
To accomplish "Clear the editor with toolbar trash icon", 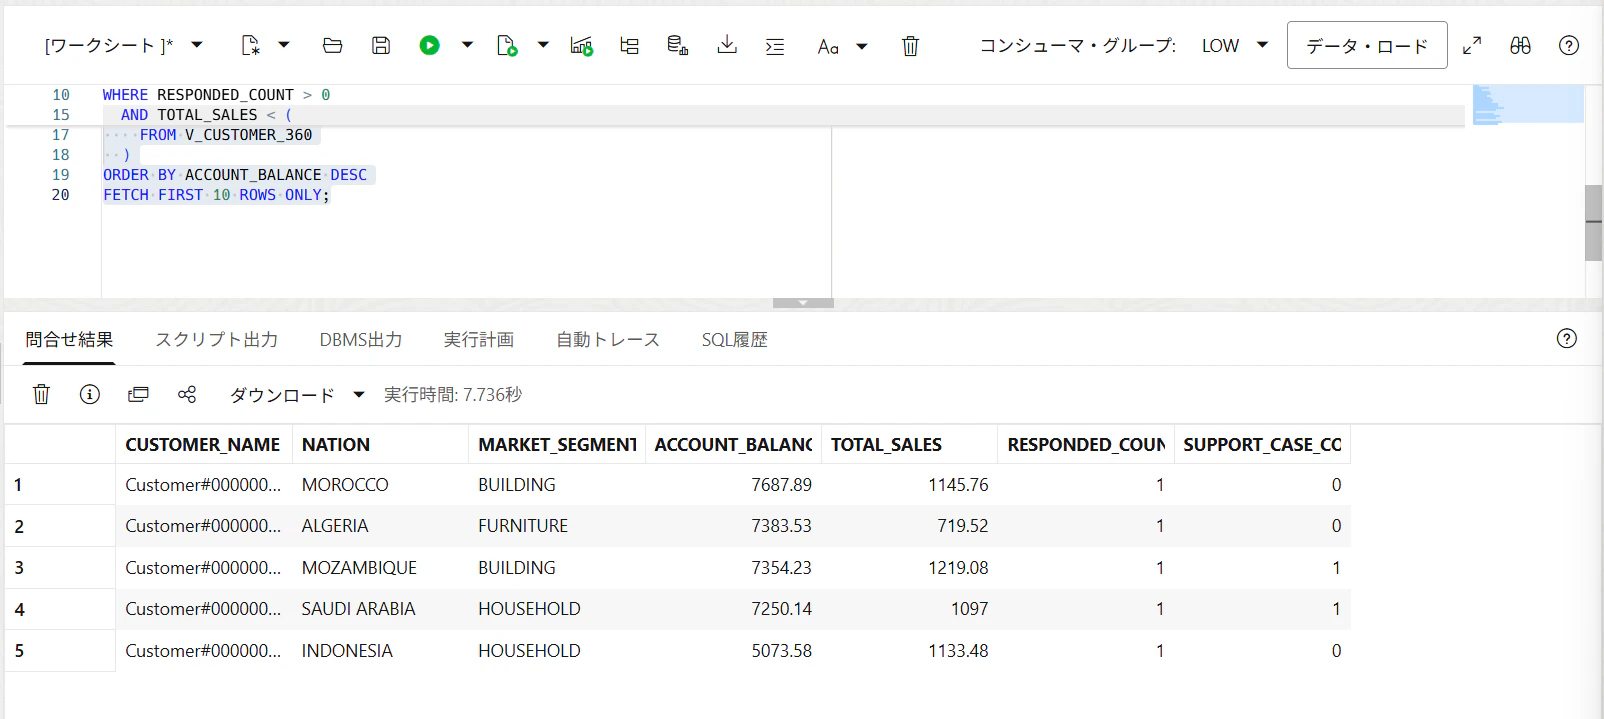I will click(910, 46).
